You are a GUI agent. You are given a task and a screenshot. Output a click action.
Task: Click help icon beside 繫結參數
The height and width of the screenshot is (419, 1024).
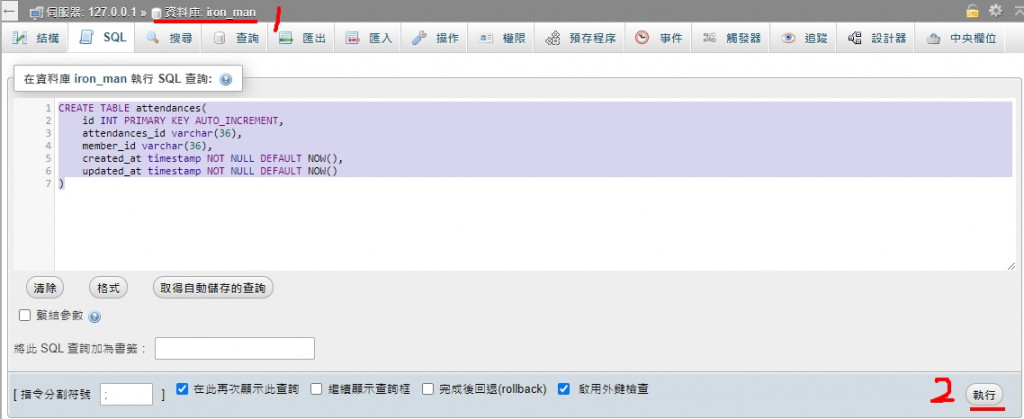(94, 317)
